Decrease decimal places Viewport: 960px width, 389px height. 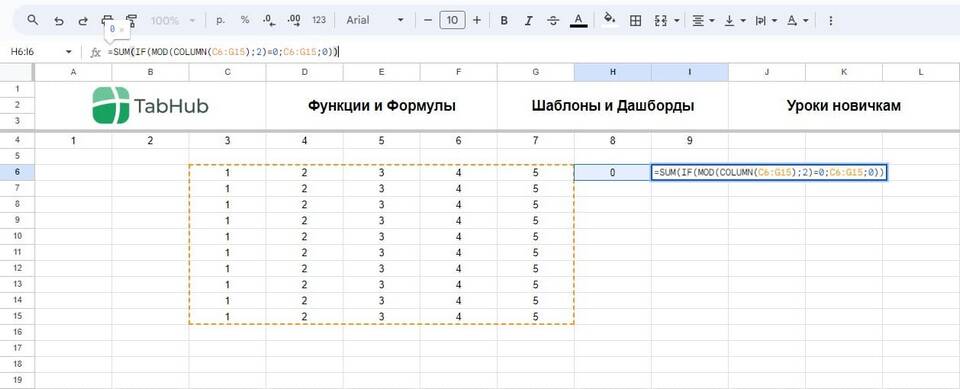click(269, 20)
